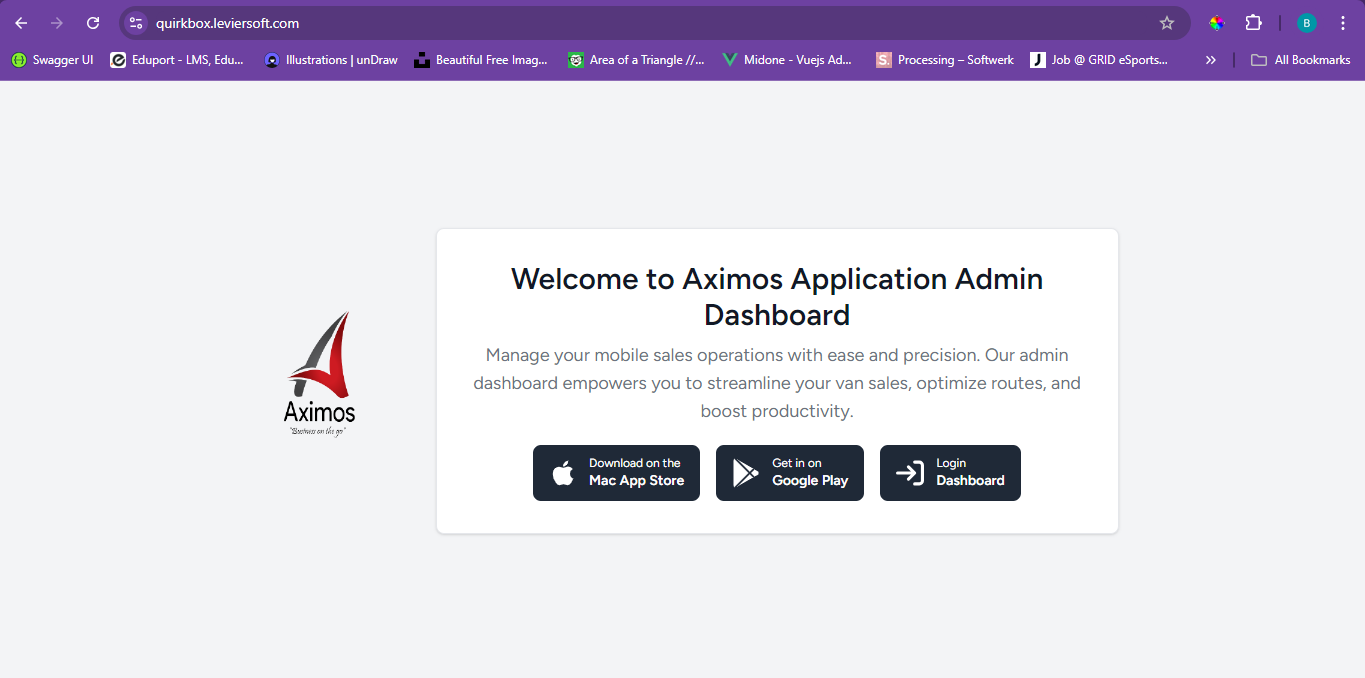1365x678 pixels.
Task: Go back to the previous page
Action: (x=21, y=23)
